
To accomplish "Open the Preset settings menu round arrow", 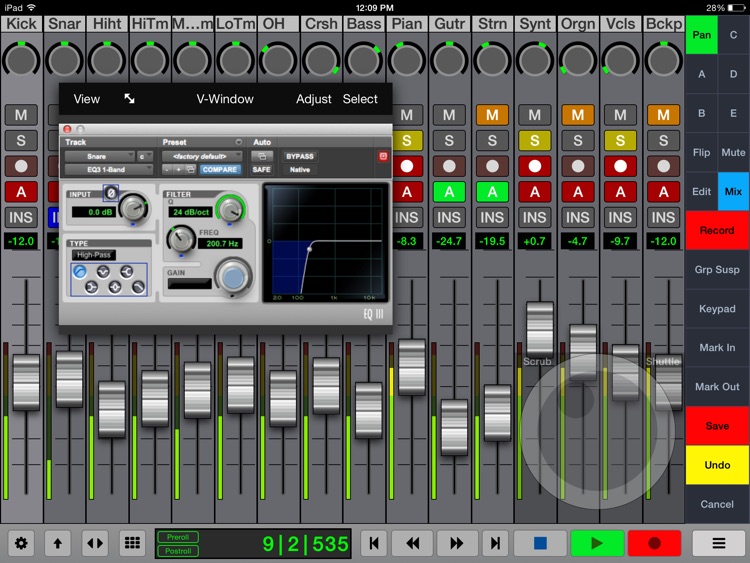I will pos(238,142).
